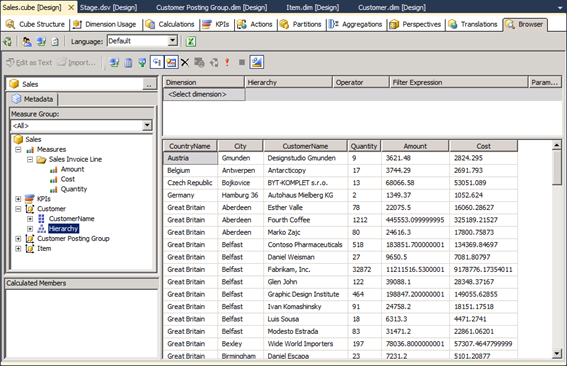Open the document list dropdown arrow
This screenshot has width=567, height=366.
click(x=560, y=7)
